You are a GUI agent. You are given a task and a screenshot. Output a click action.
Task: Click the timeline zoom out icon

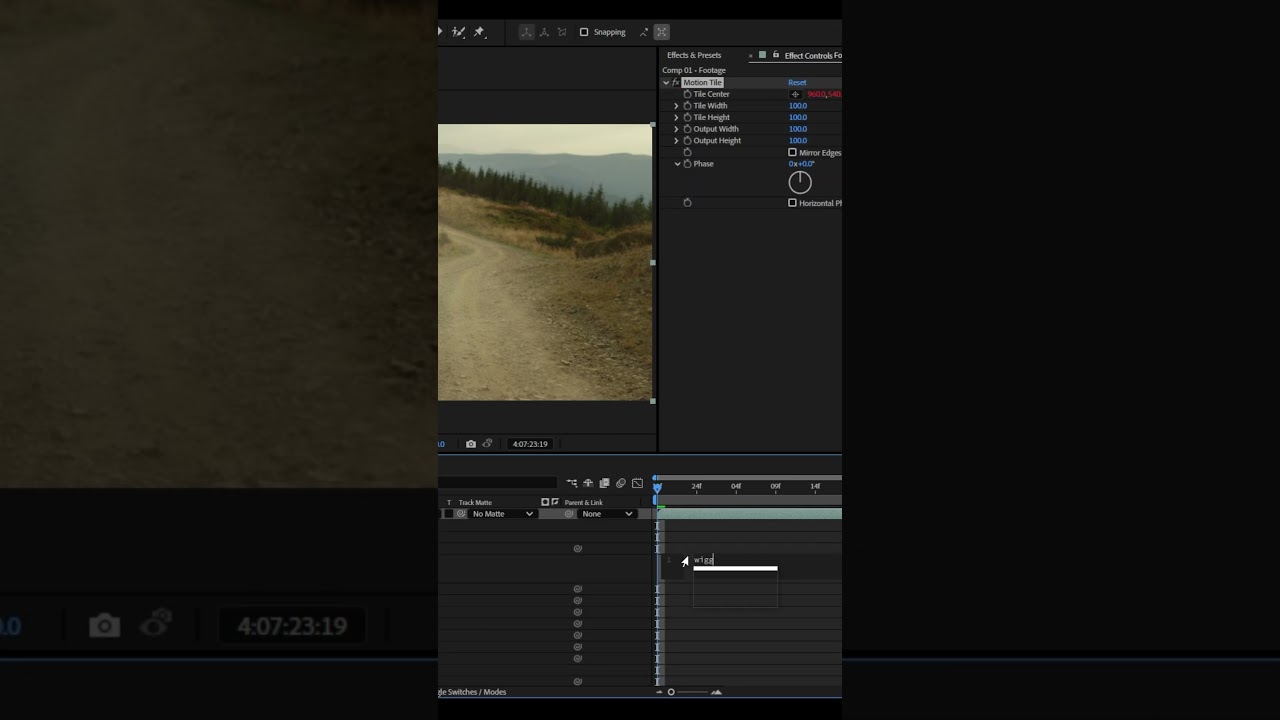660,692
